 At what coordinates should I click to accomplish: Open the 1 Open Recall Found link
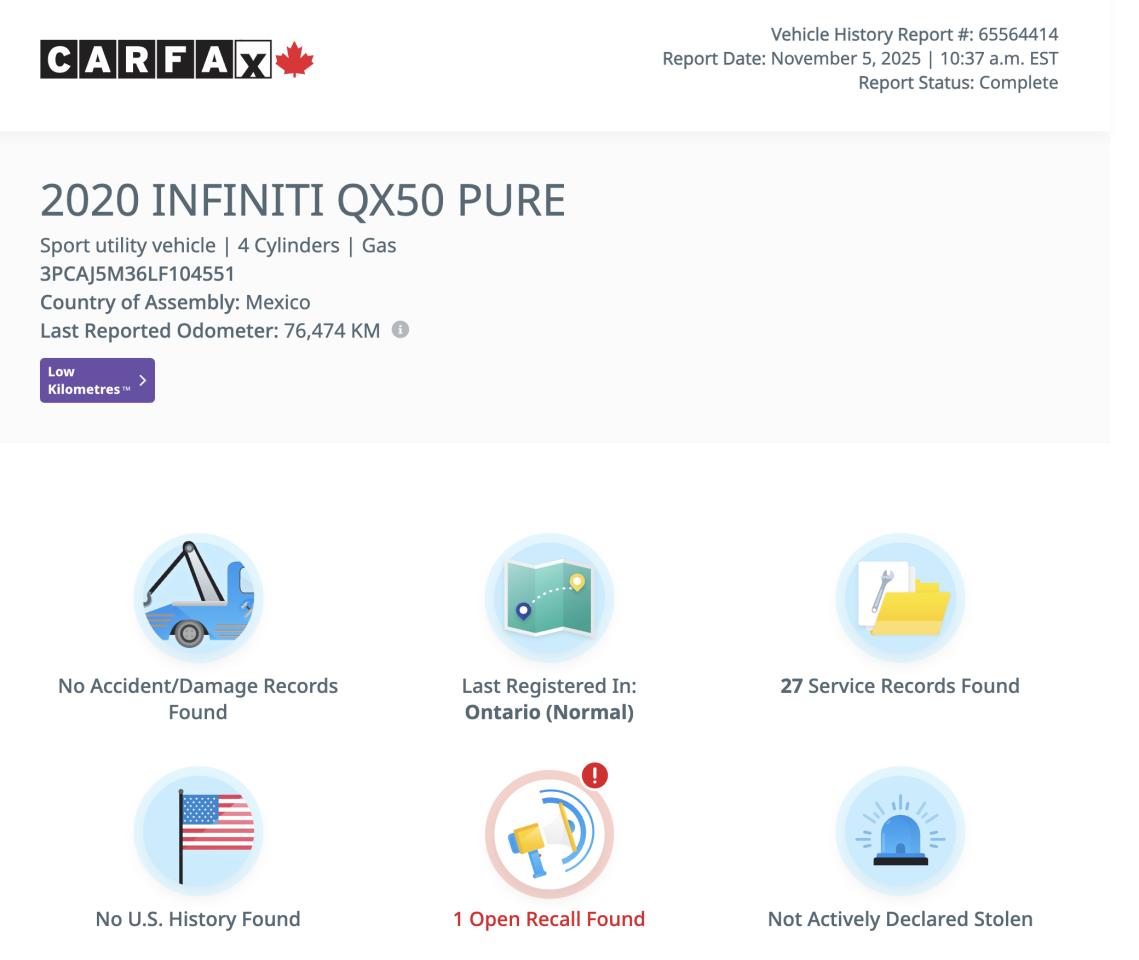[549, 919]
